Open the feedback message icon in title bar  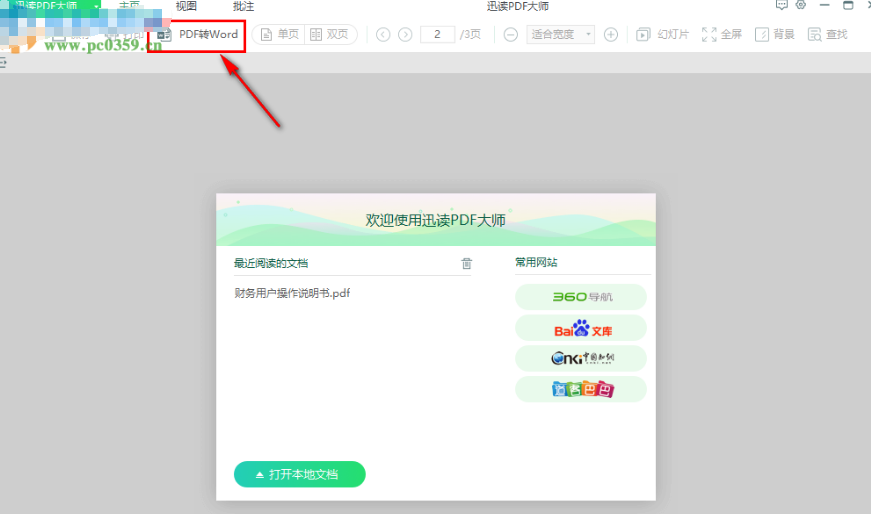click(x=782, y=5)
